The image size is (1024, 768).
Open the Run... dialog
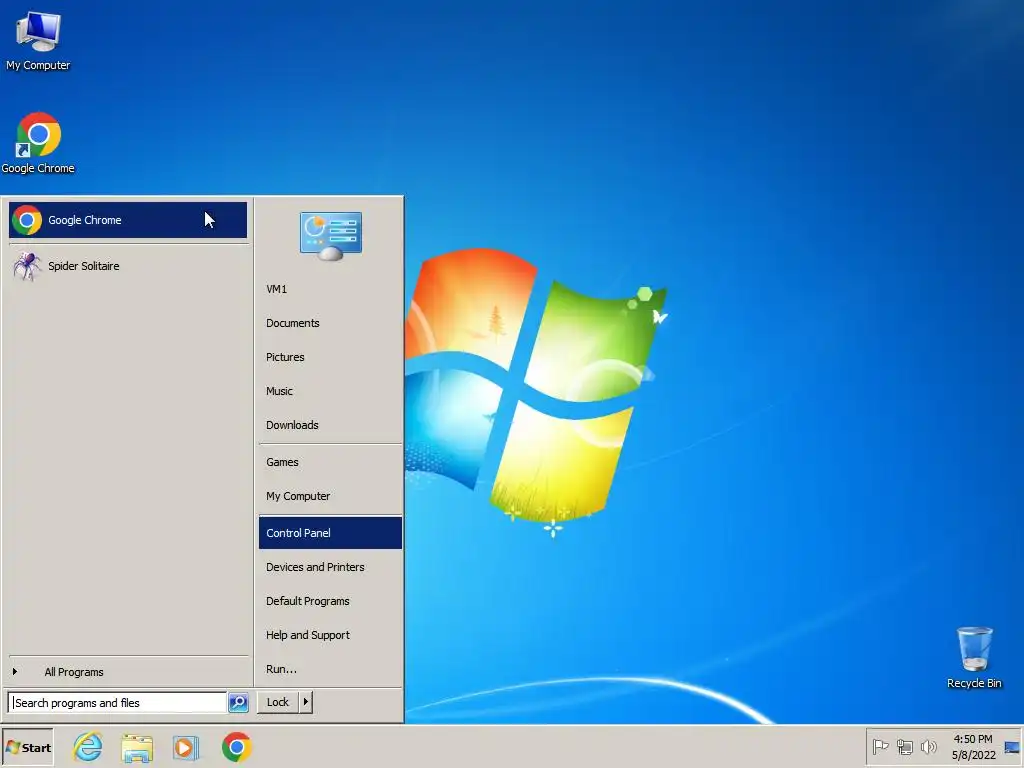tap(330, 669)
